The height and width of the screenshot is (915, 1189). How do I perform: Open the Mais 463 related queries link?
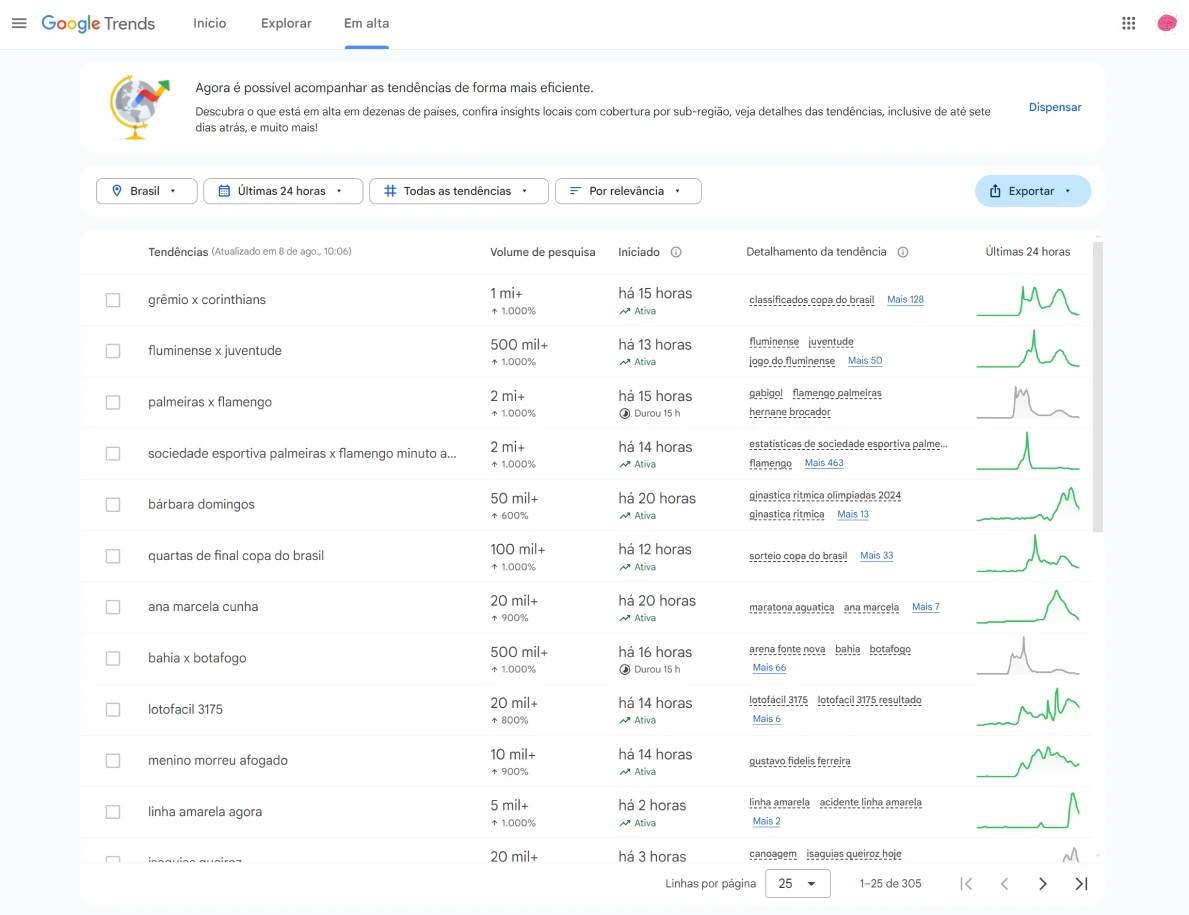(x=824, y=463)
